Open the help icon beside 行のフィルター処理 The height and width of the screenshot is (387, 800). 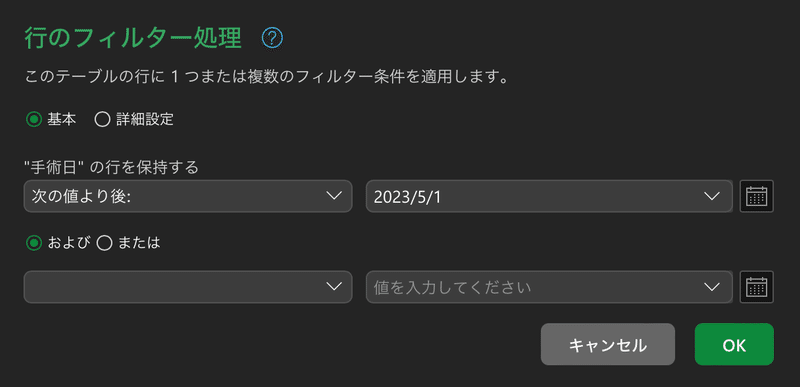[x=272, y=38]
